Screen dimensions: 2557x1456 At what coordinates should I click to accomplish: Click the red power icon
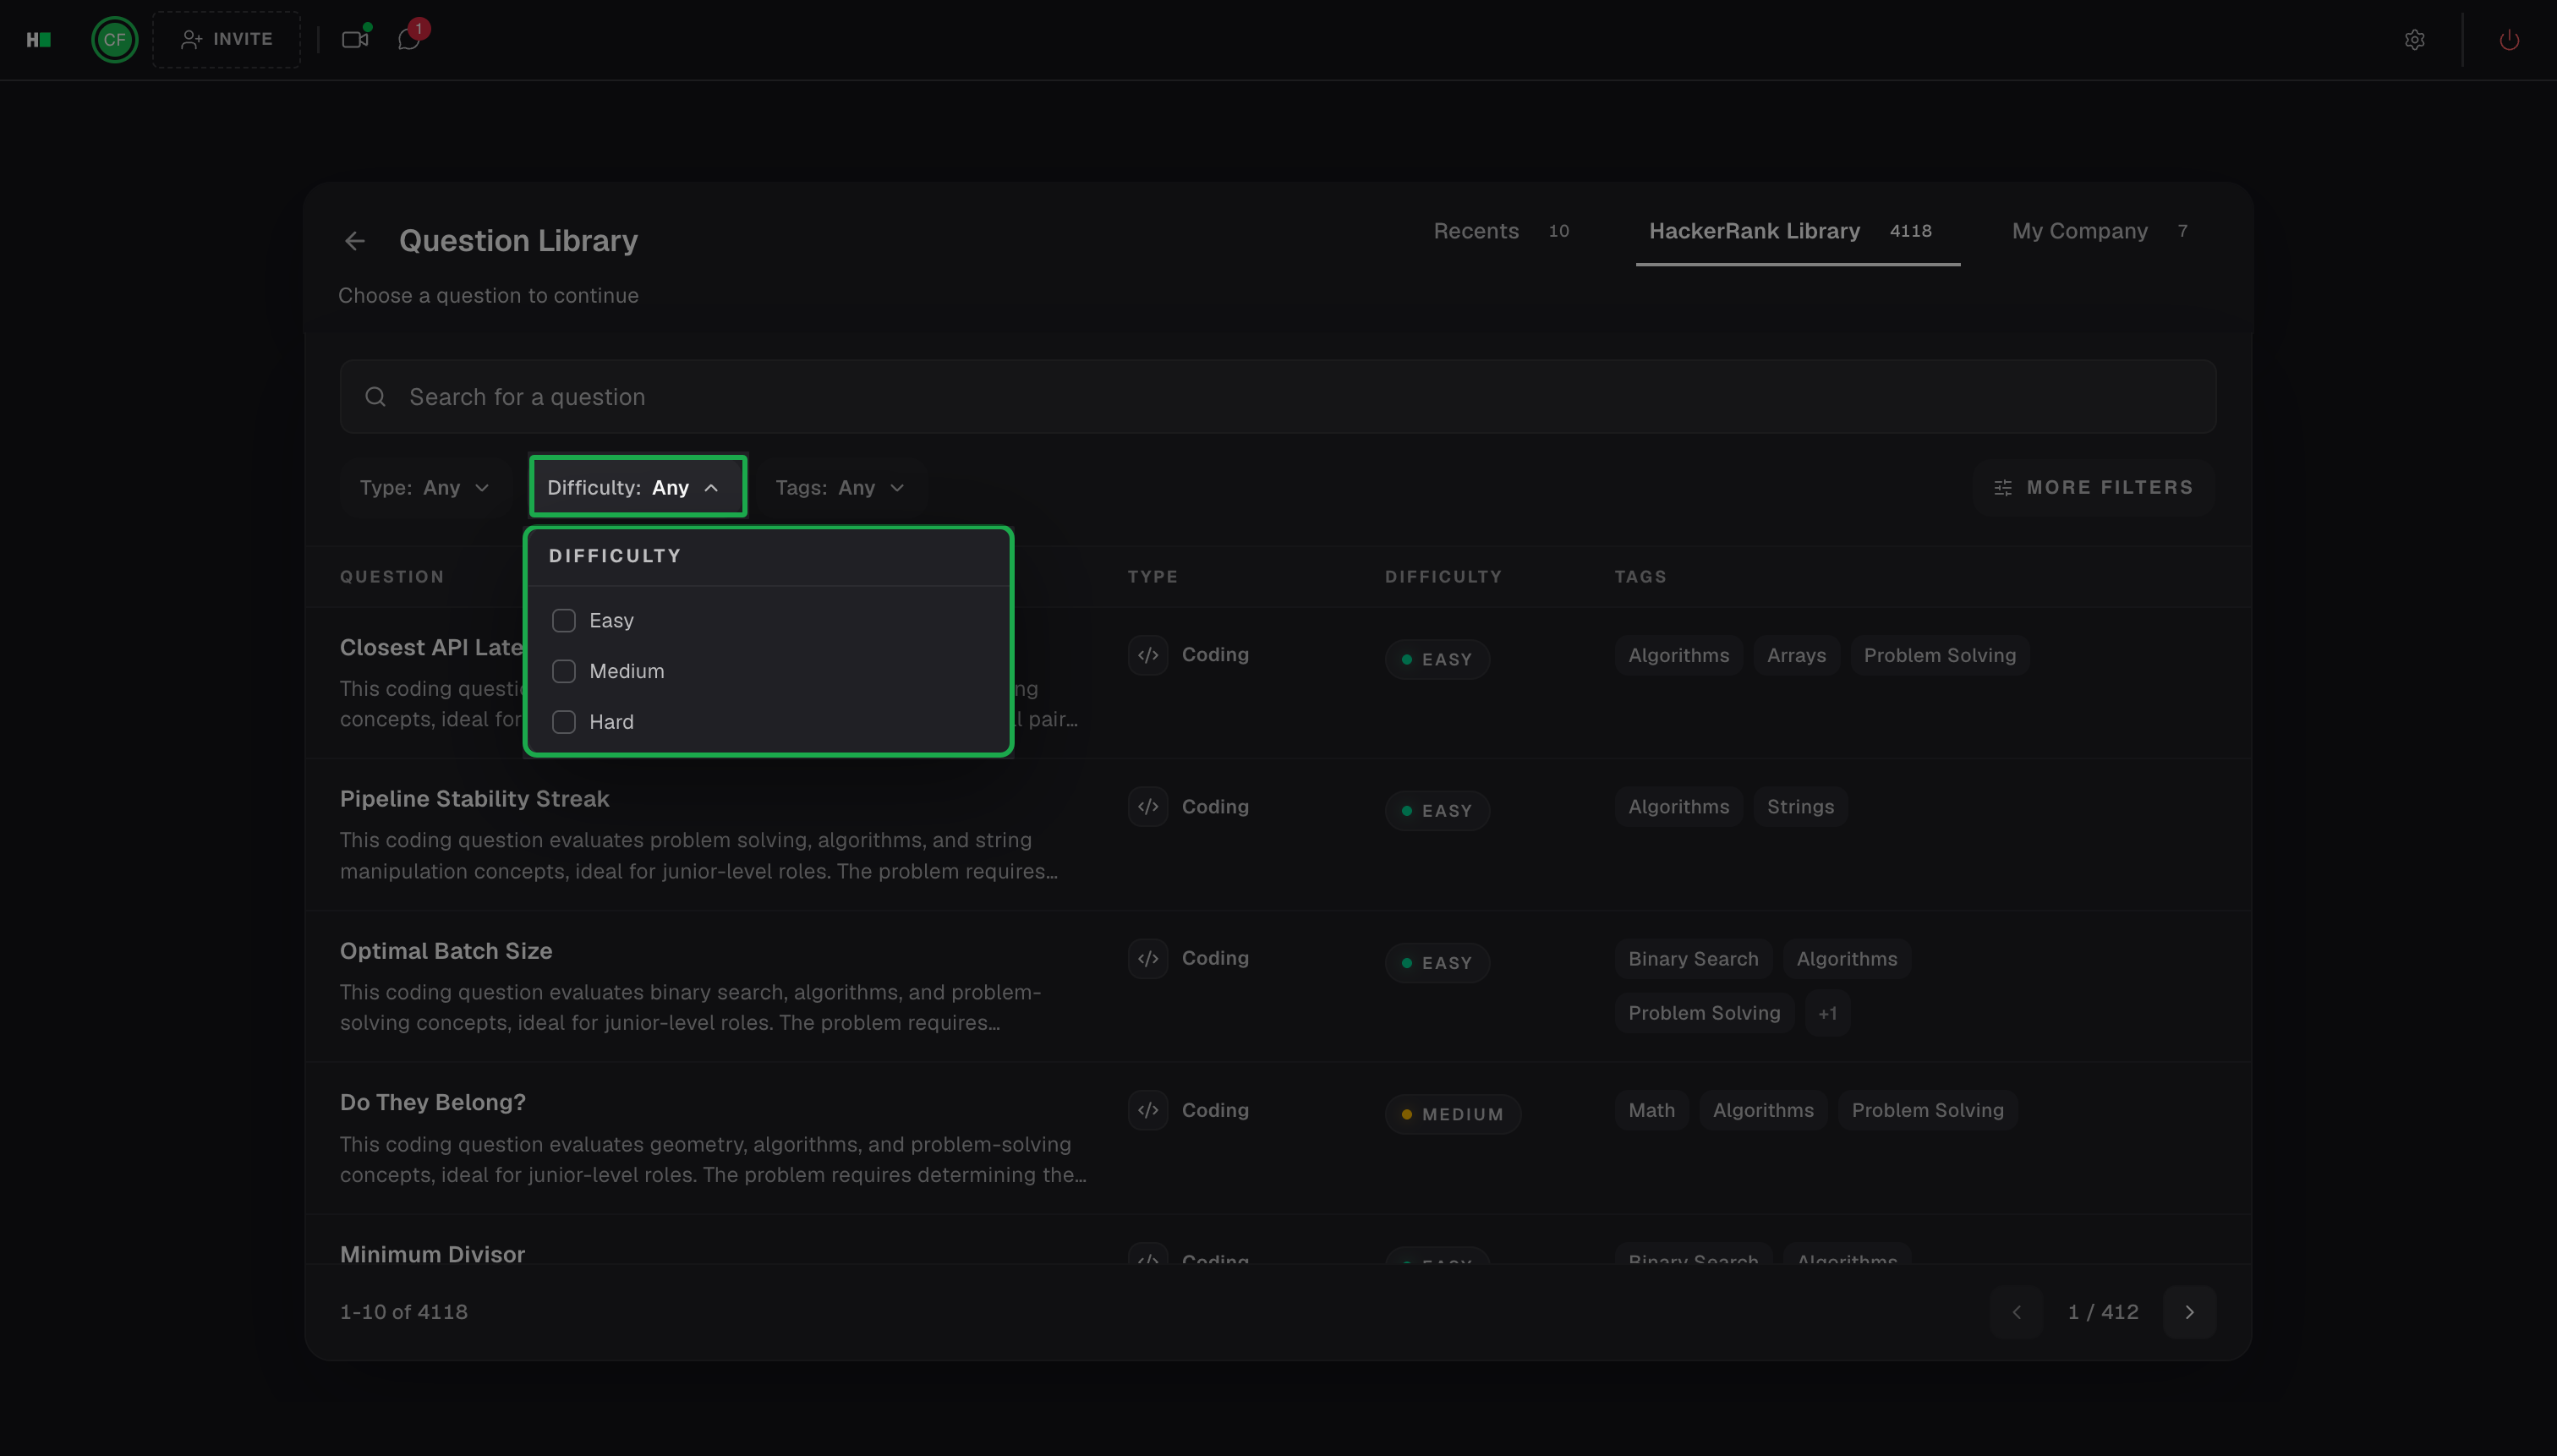pyautogui.click(x=2508, y=40)
